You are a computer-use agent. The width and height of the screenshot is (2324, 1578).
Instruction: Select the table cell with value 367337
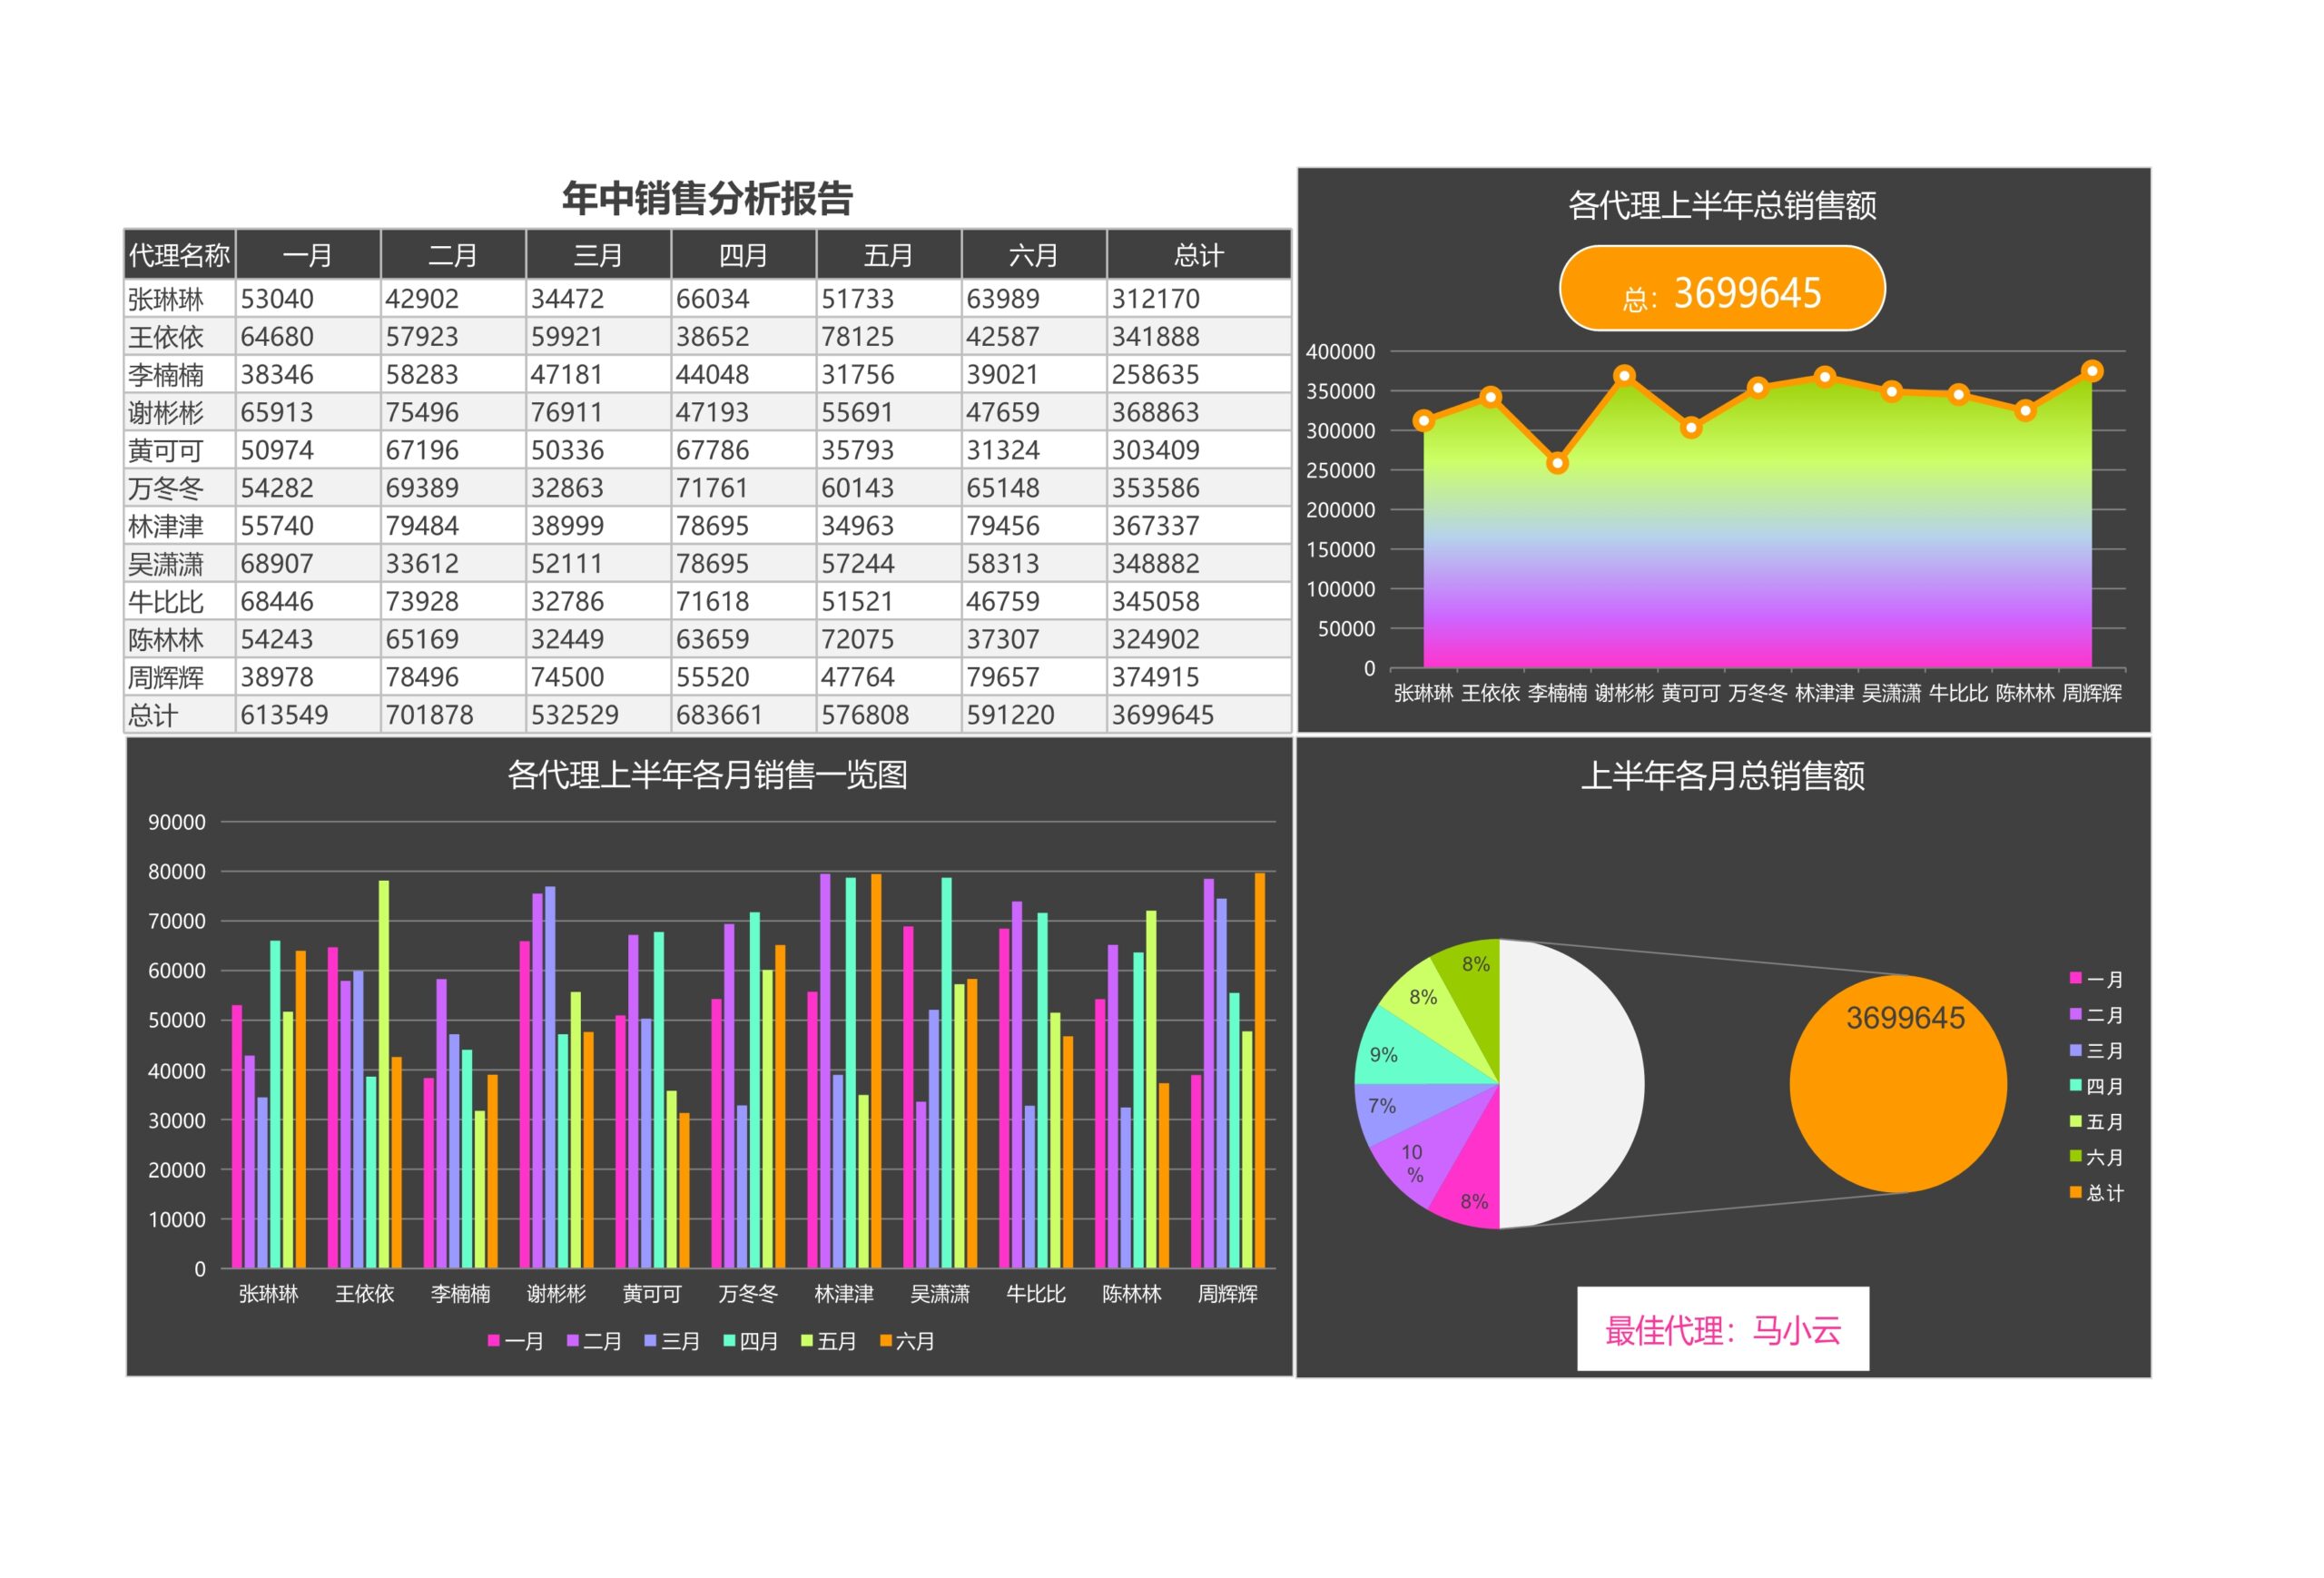pyautogui.click(x=1198, y=525)
